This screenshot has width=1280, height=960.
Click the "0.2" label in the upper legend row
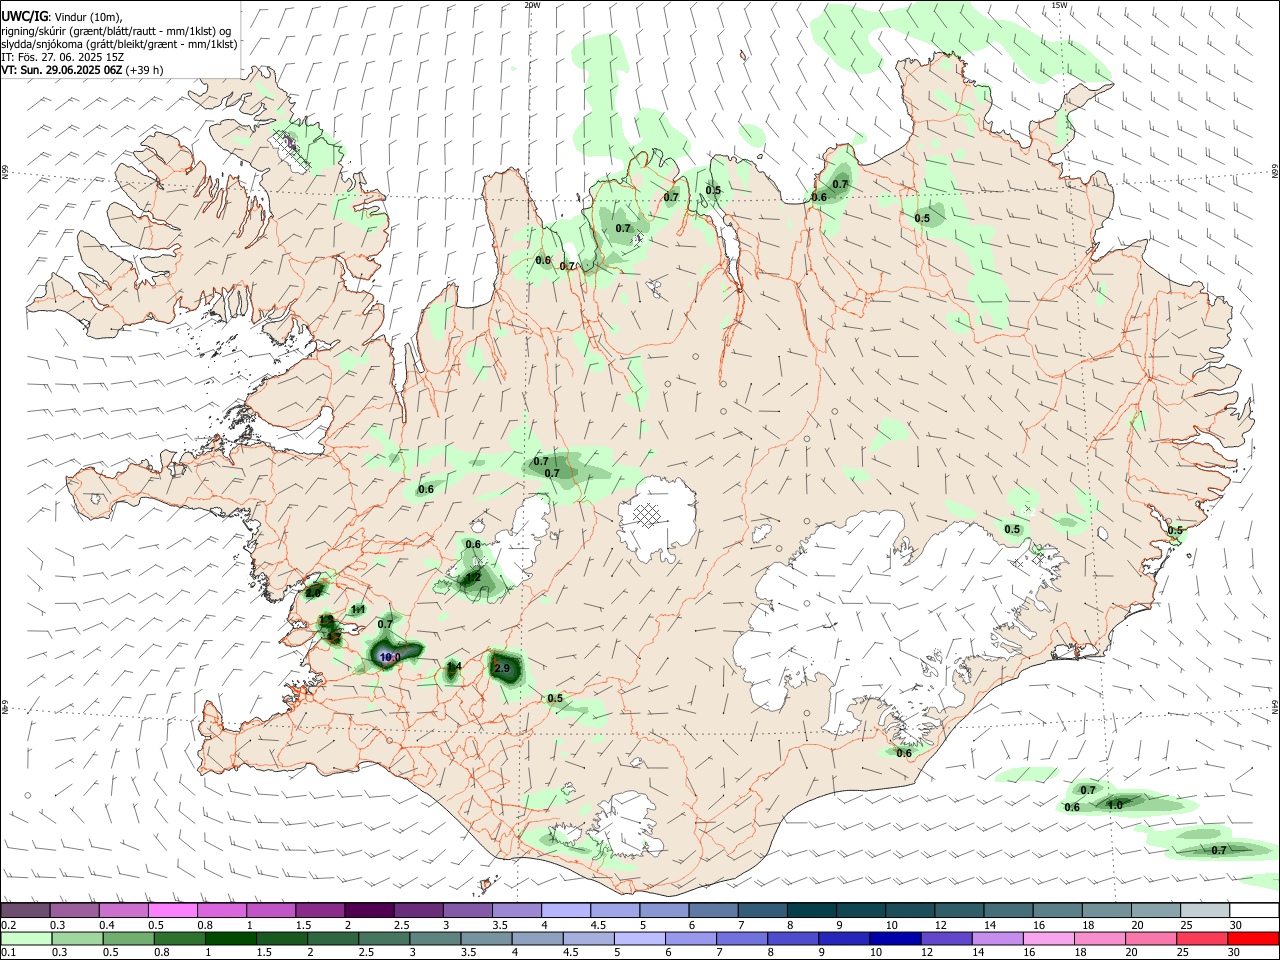(x=9, y=925)
